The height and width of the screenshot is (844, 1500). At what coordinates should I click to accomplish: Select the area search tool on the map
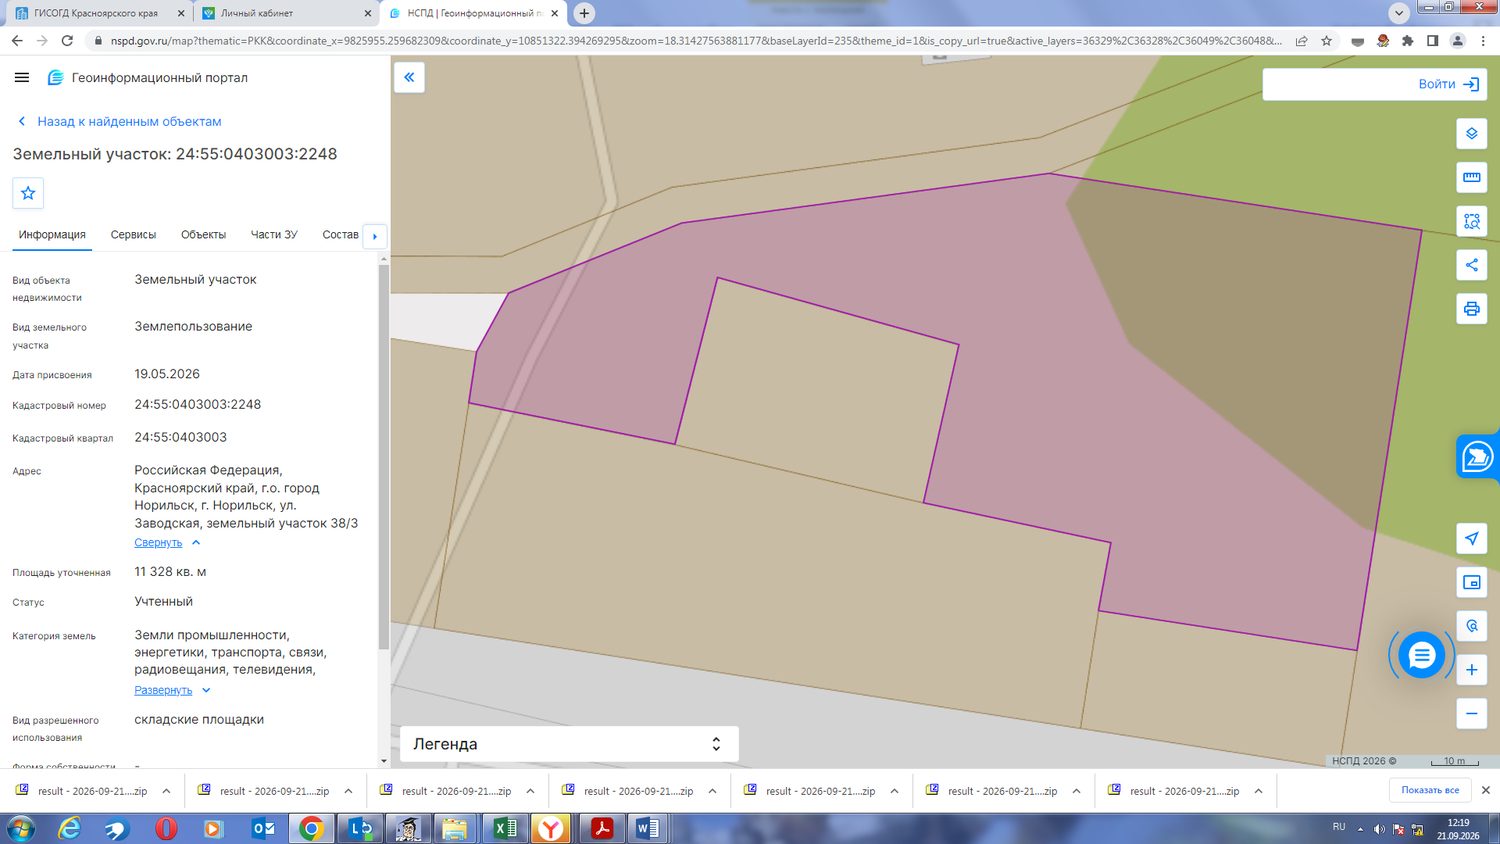point(1472,221)
